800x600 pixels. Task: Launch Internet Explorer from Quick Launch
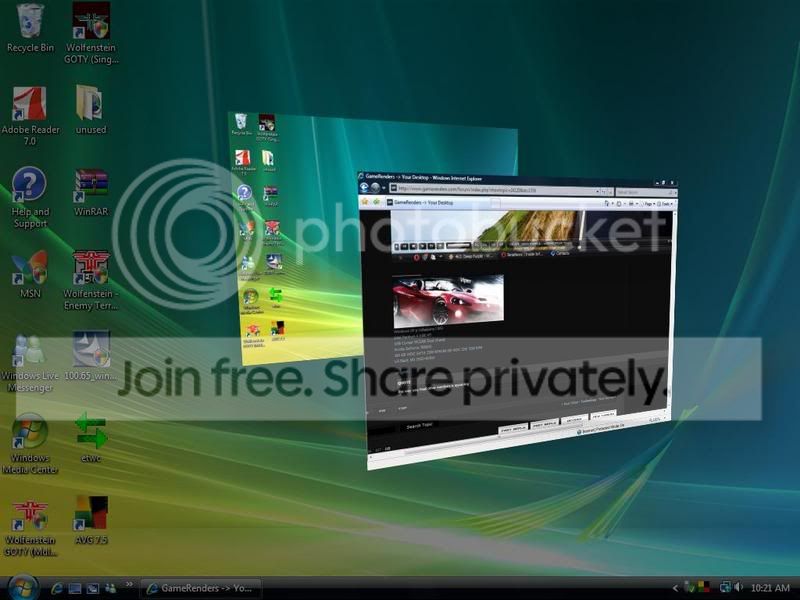coord(57,588)
